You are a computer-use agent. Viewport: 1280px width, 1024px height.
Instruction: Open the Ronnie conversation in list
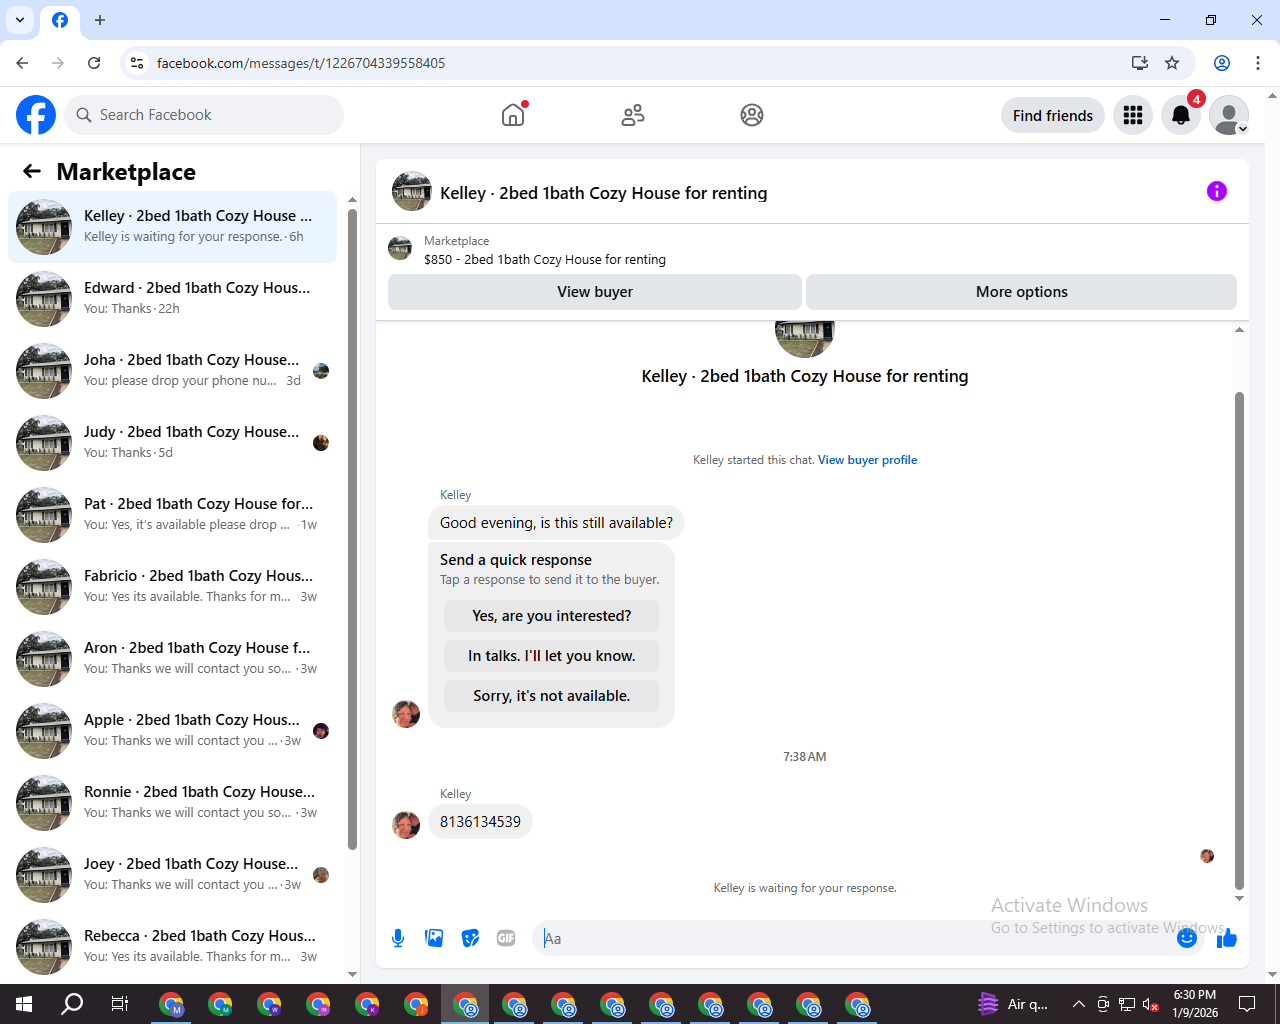(173, 803)
